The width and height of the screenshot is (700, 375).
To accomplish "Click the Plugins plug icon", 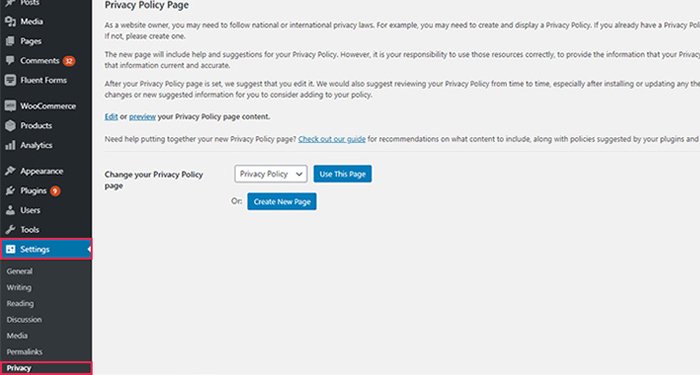I will tap(10, 191).
